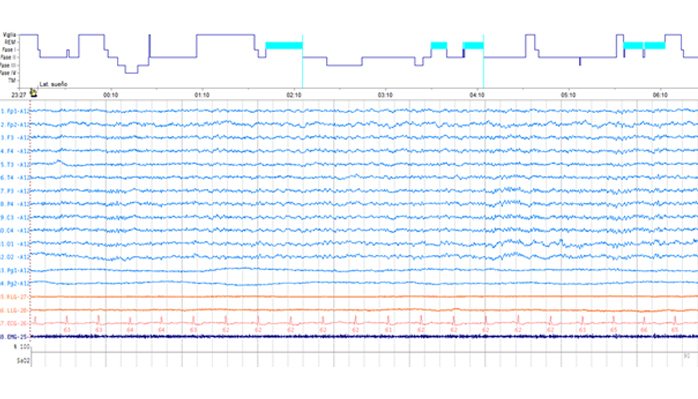The image size is (698, 399).
Task: Jump to 01:10 on the hypnogram timeline
Action: (x=202, y=95)
